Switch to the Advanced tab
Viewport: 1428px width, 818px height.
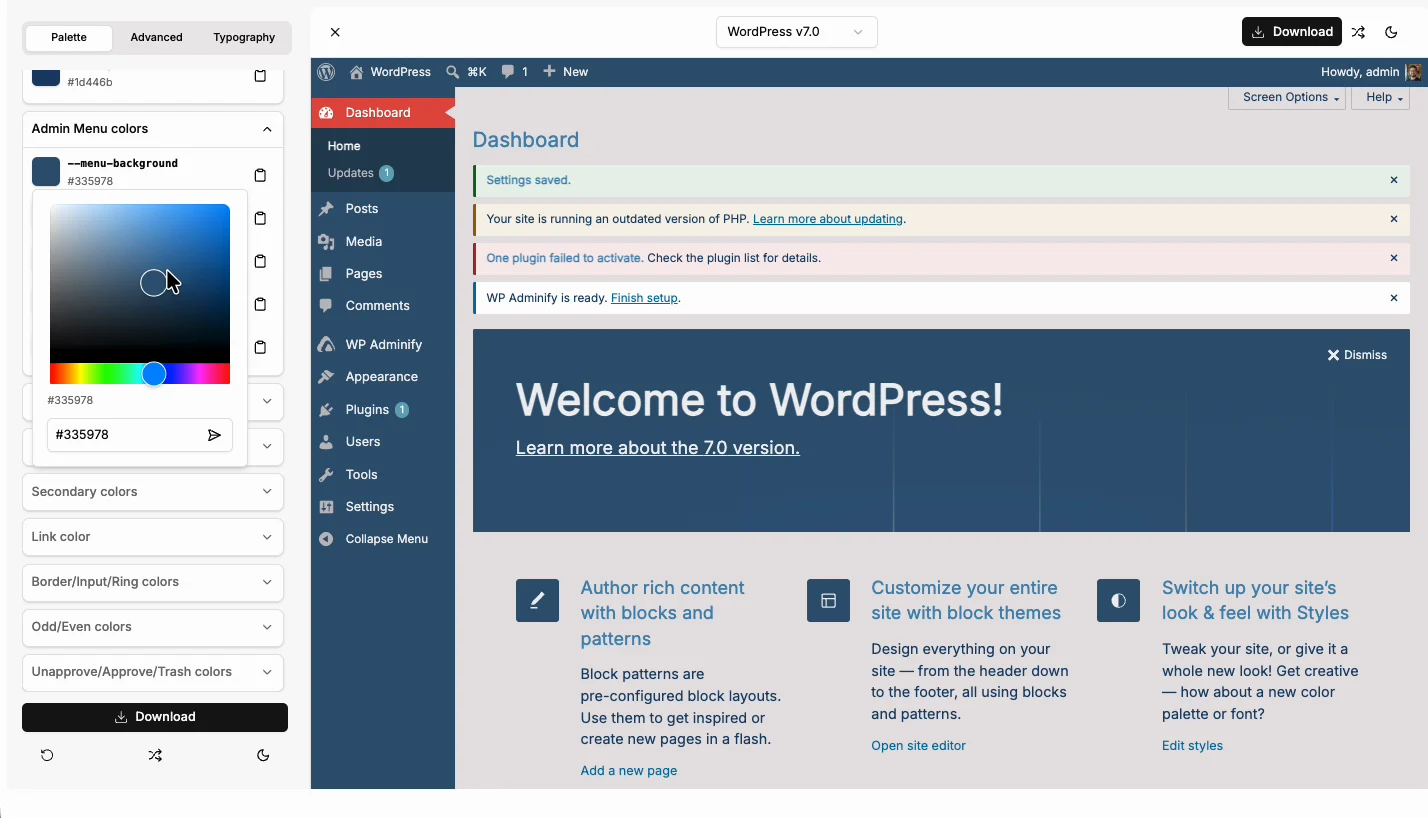coord(156,37)
